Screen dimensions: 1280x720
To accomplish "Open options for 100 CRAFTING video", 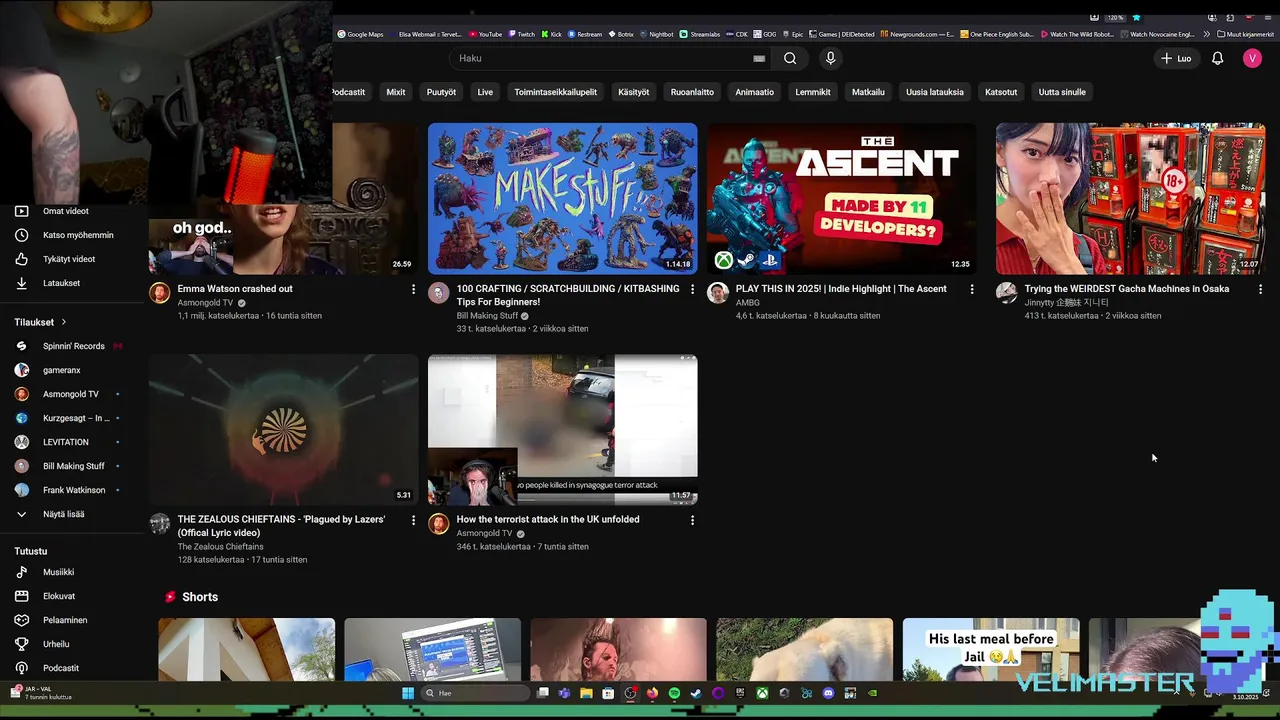I will pyautogui.click(x=692, y=289).
